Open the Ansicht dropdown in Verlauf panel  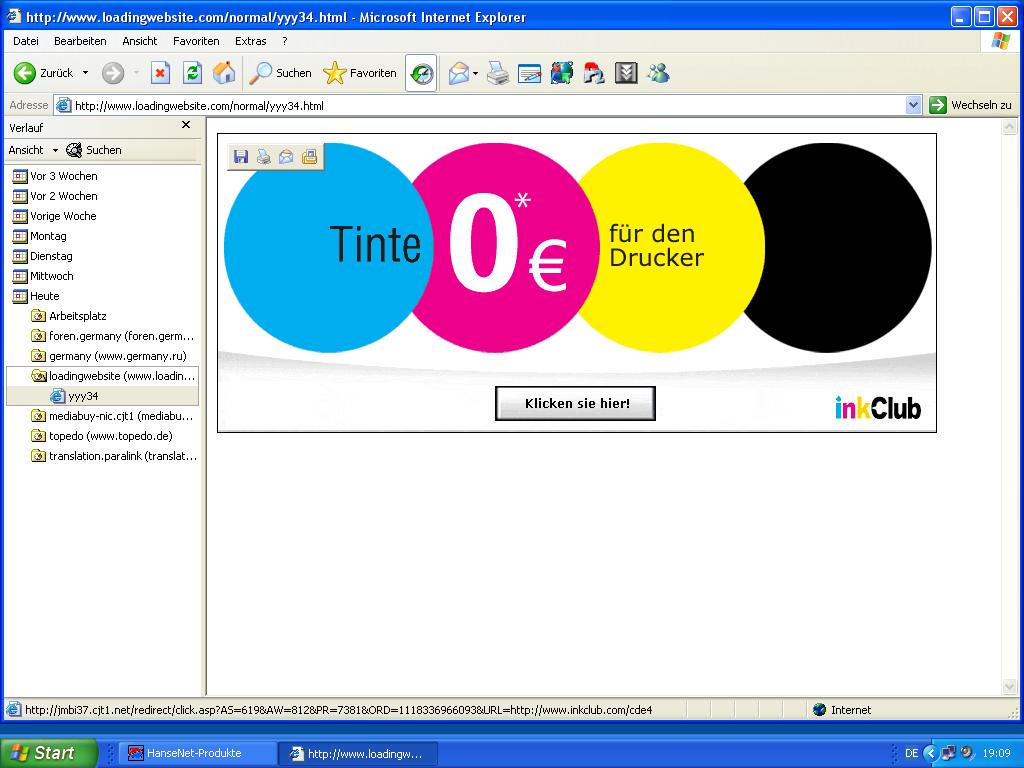click(33, 150)
